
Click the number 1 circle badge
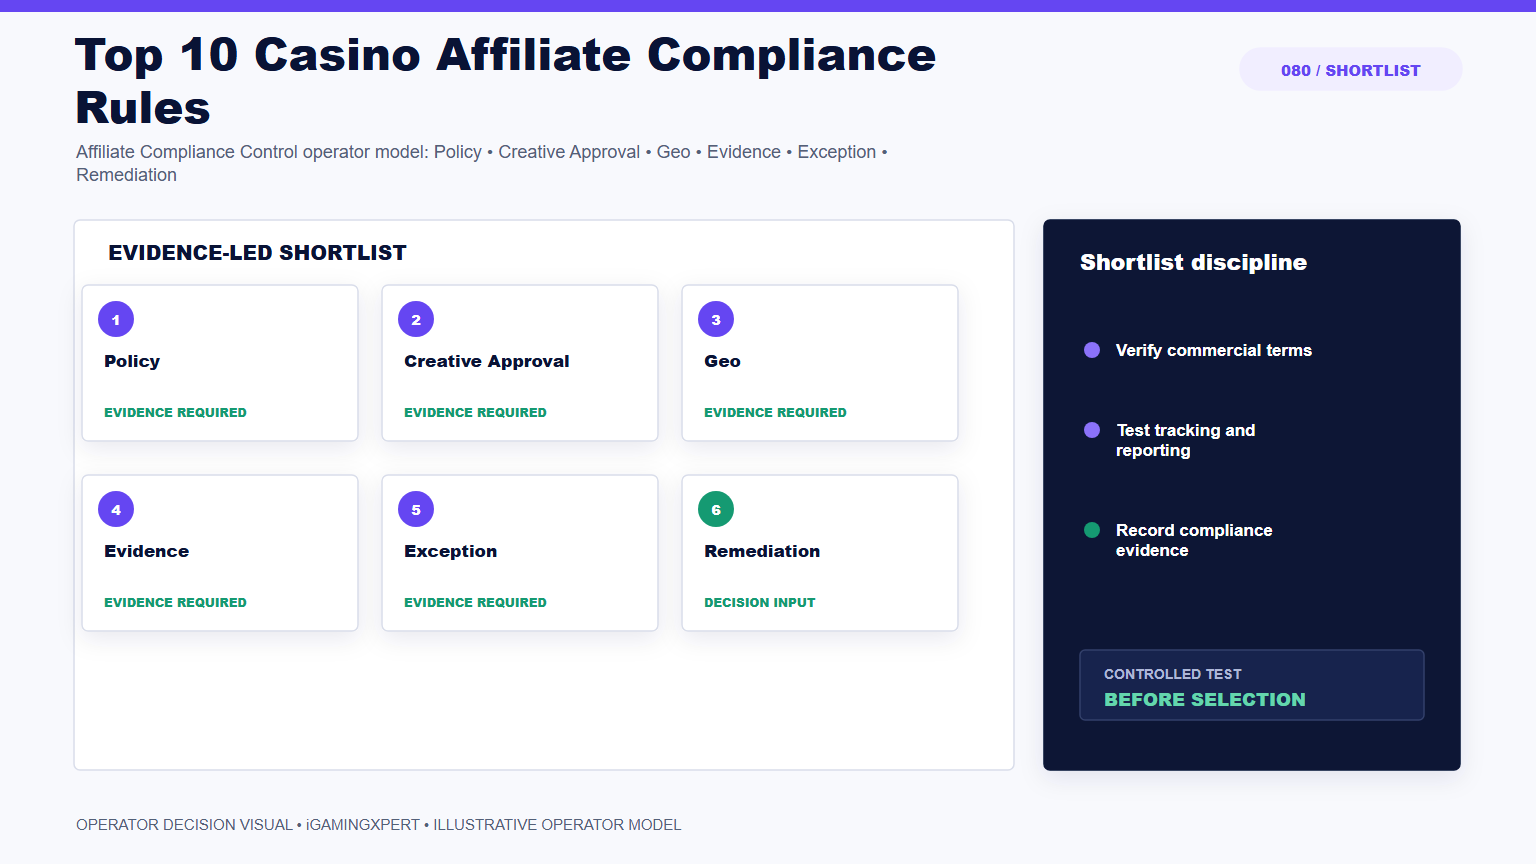coord(116,319)
